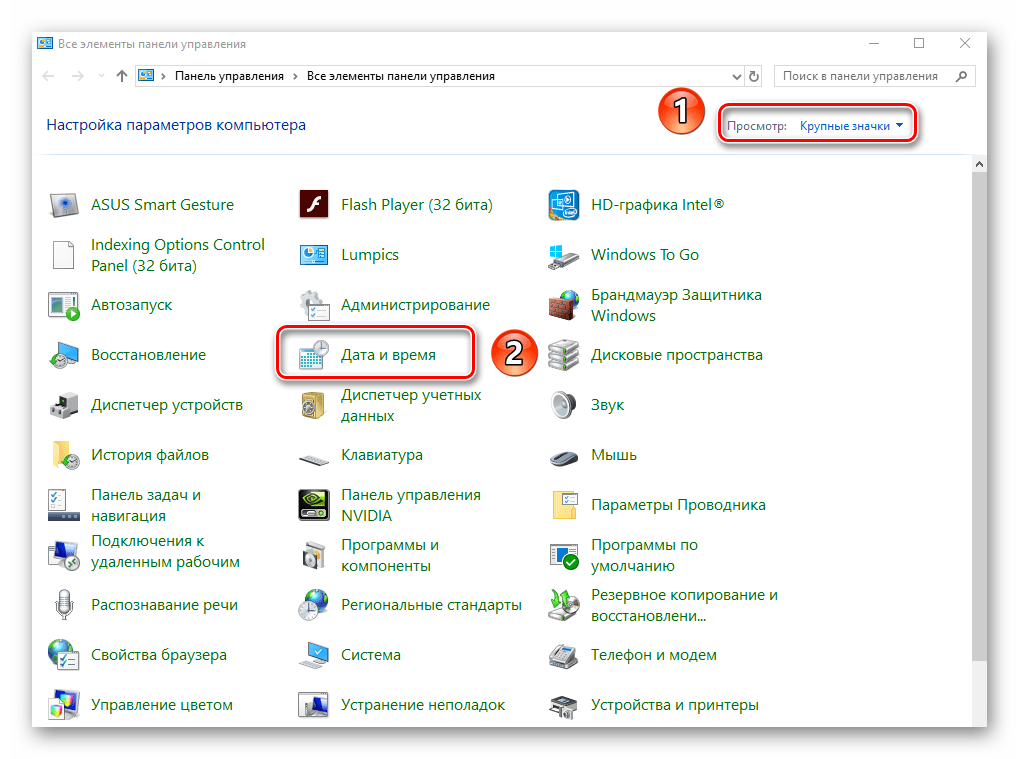Expand the chevron after Панель управления breadcrumb
The height and width of the screenshot is (759, 1019).
tap(295, 77)
